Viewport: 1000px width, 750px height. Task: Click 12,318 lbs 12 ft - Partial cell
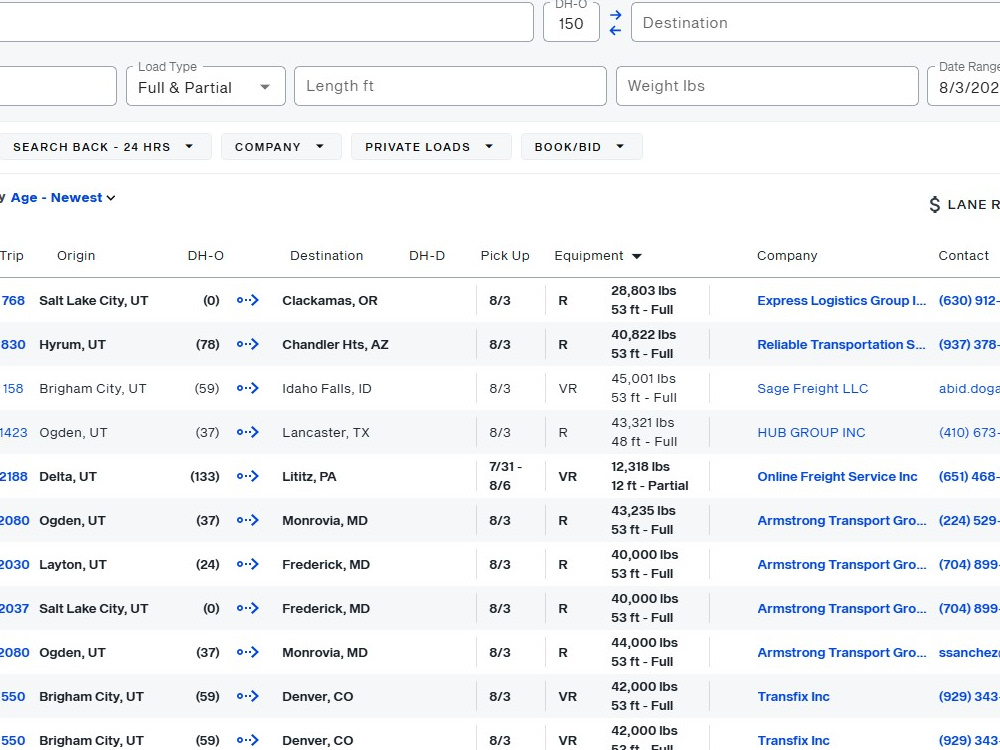[649, 476]
